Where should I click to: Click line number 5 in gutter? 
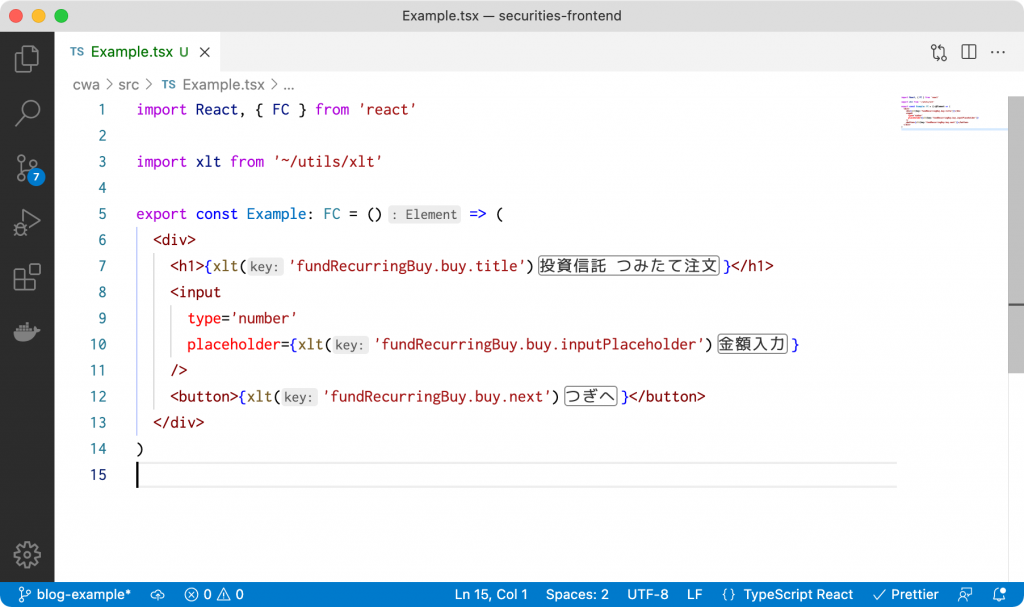point(102,214)
